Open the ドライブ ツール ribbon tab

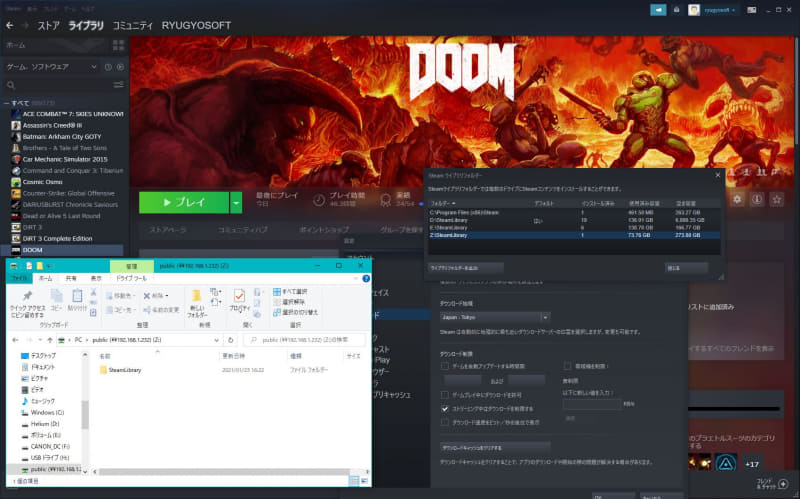tap(131, 279)
